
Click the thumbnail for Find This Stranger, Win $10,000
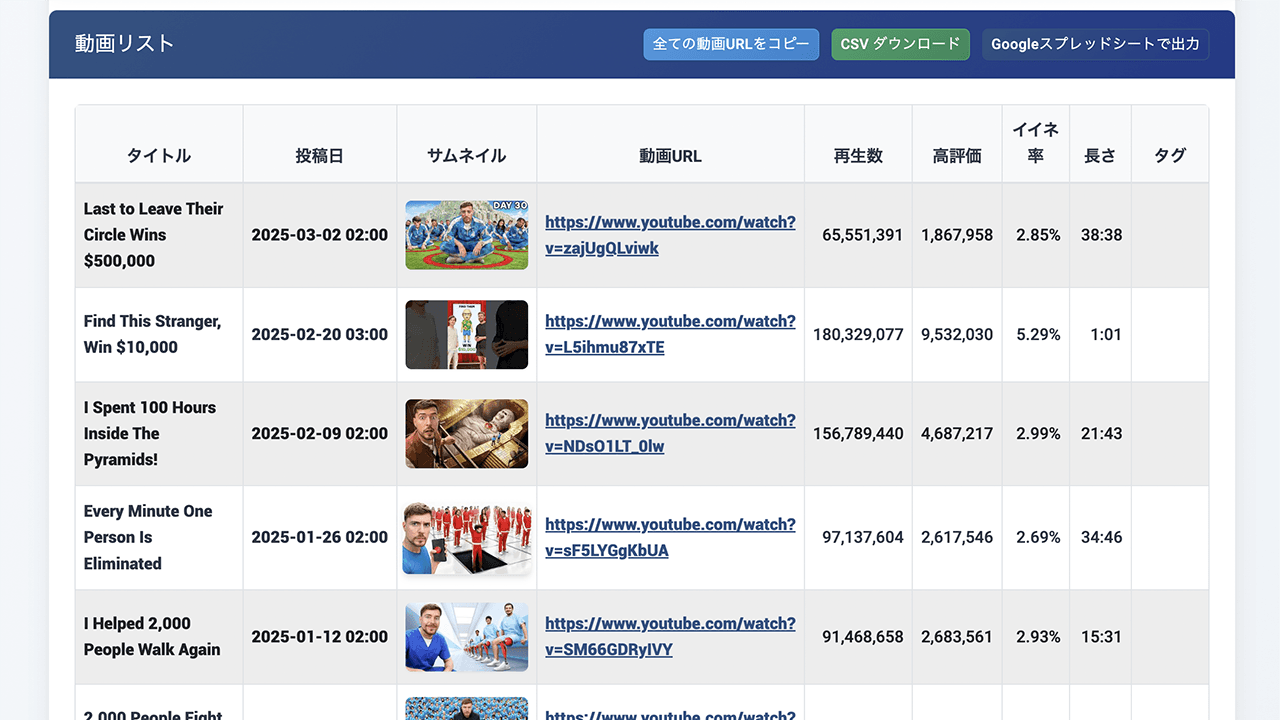click(466, 334)
